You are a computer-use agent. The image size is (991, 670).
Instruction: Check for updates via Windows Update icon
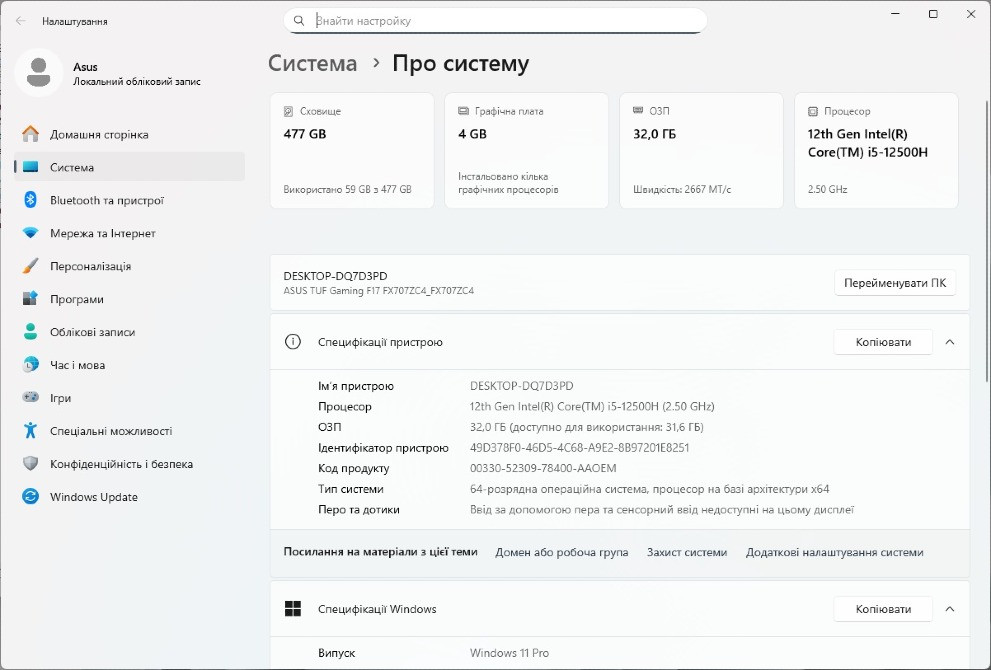click(30, 496)
